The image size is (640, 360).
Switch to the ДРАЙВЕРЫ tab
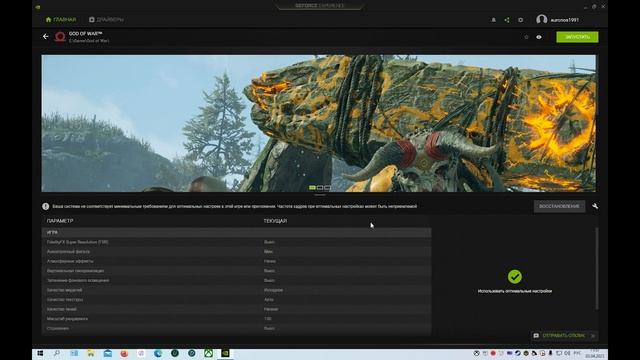pos(106,20)
